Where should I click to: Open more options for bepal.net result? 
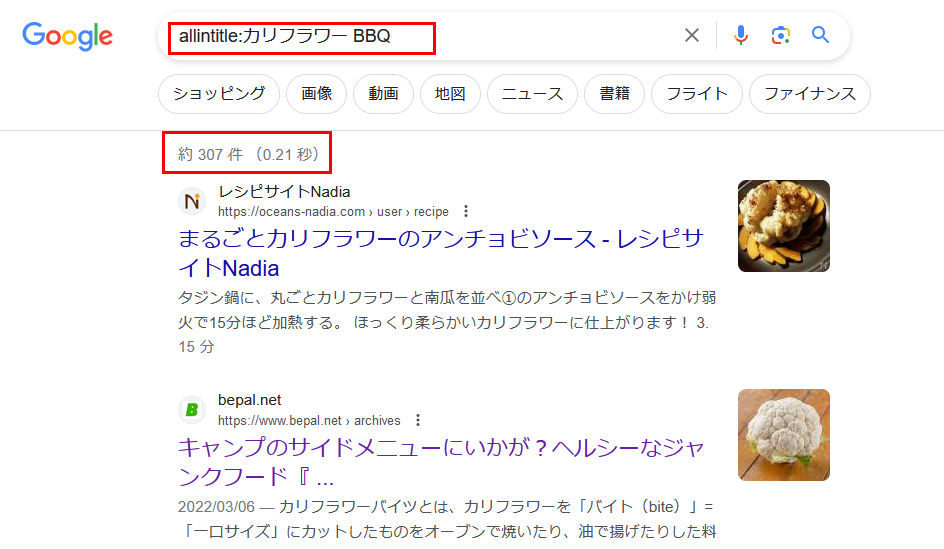418,421
